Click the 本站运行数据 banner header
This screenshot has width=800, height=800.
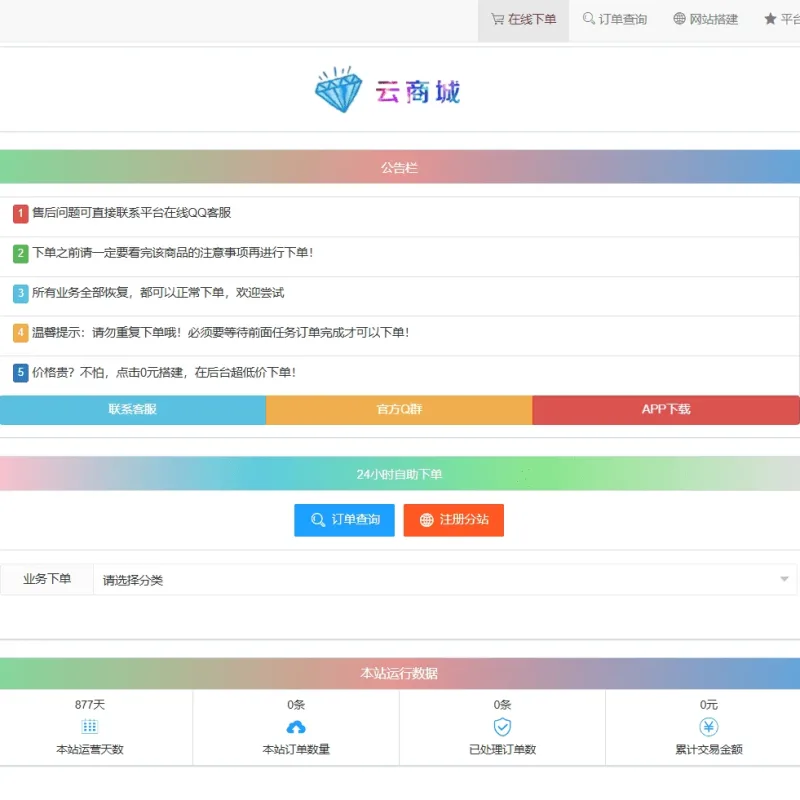point(400,673)
